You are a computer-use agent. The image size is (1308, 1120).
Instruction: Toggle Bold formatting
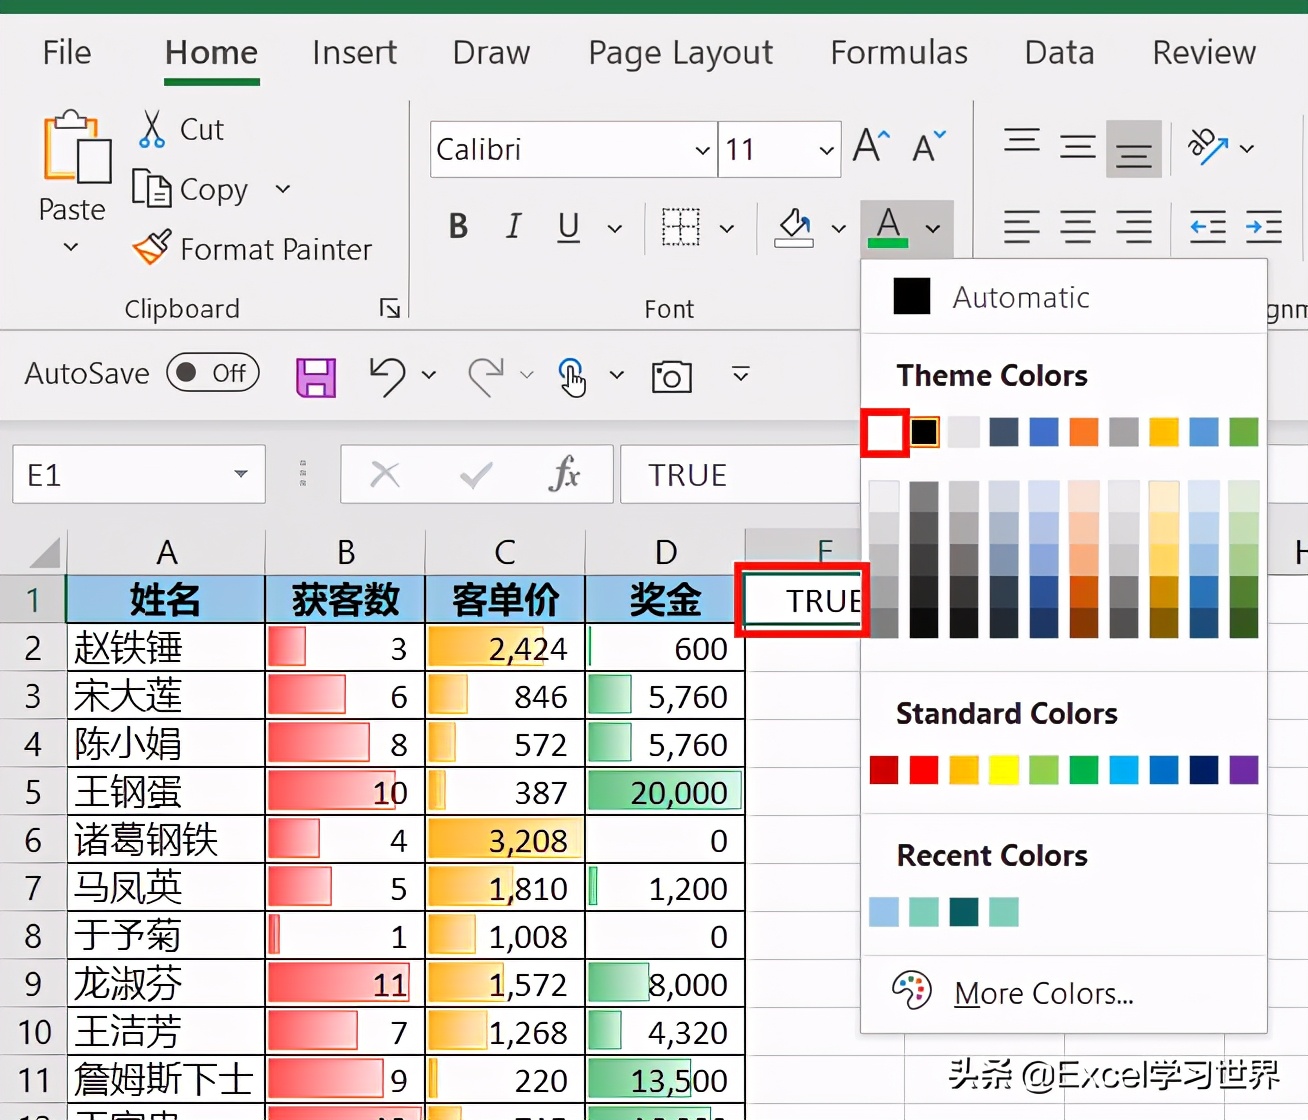pos(458,227)
